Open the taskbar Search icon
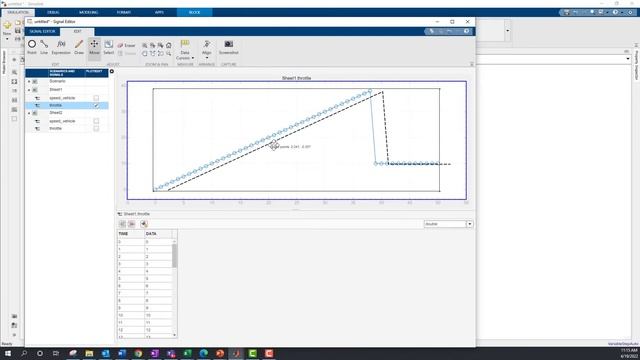 (x=24, y=353)
